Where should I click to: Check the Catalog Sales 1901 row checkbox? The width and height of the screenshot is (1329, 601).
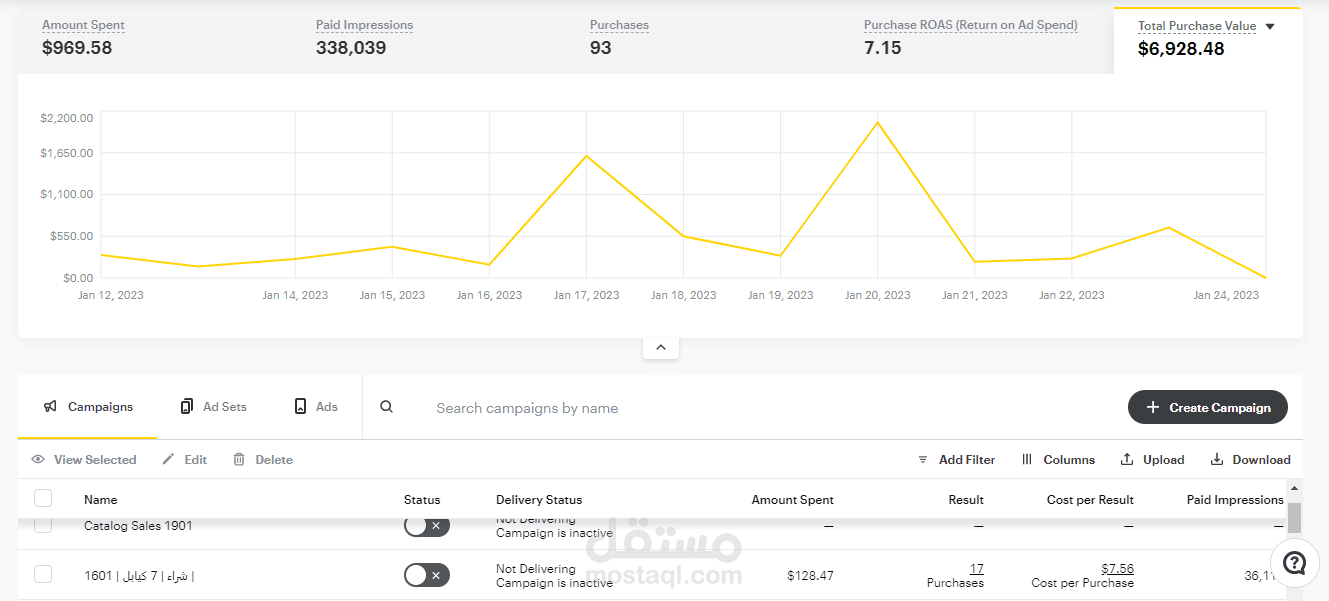click(x=43, y=525)
